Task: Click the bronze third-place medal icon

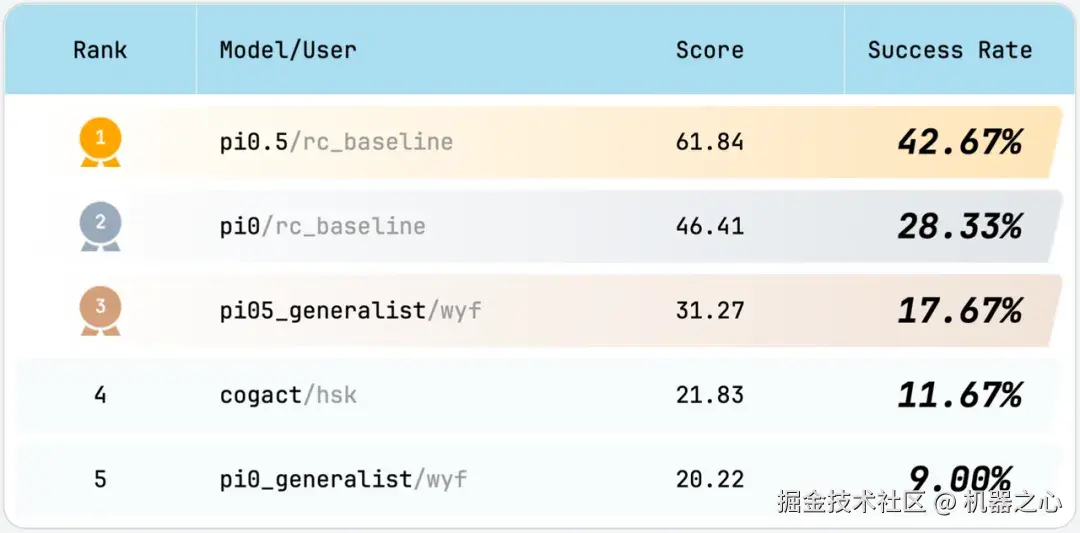Action: point(100,310)
